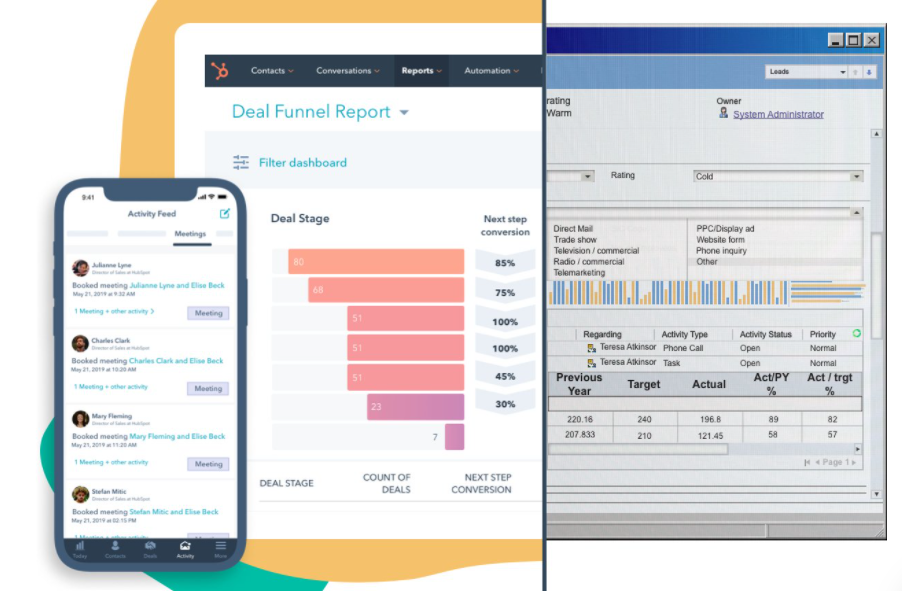Click the user icon beside System Administrator

click(723, 113)
